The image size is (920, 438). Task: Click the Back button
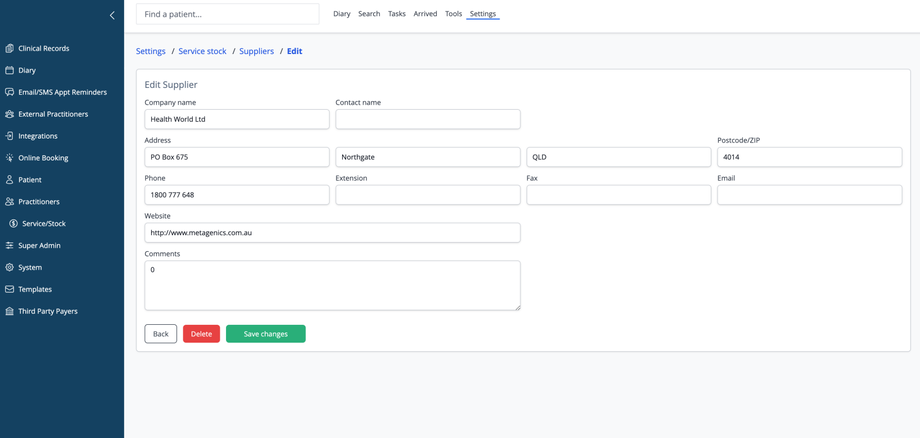pos(160,334)
